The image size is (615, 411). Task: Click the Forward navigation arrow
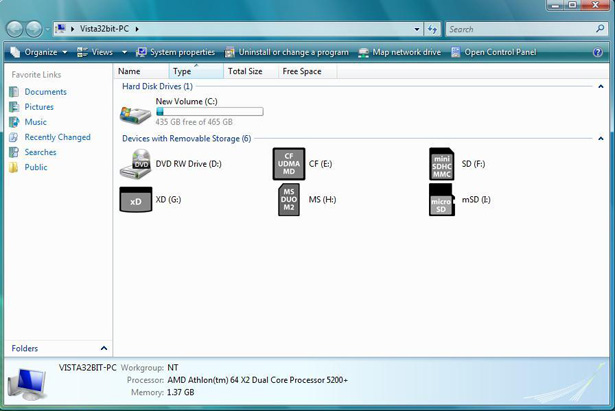point(34,29)
